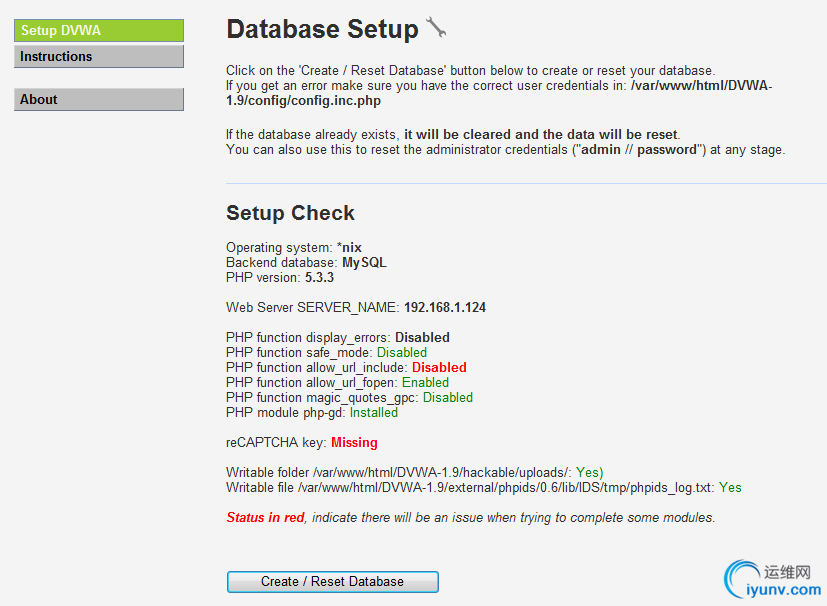
Task: Click the phpids_log.txt writable file line
Action: coord(484,487)
